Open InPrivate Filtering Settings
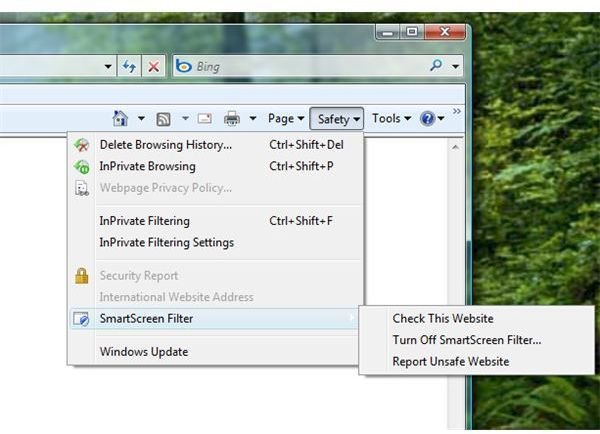The image size is (600, 434). pos(216,243)
